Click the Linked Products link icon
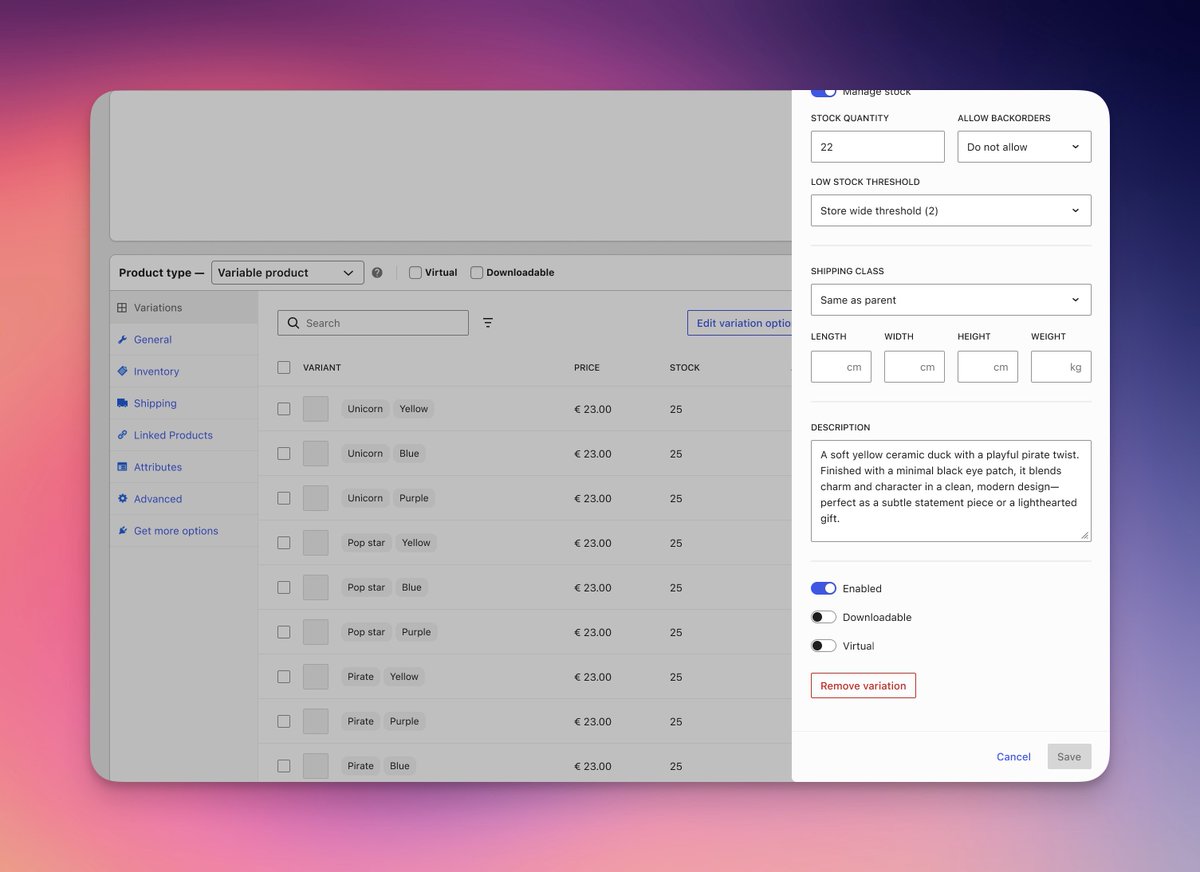The image size is (1200, 872). [122, 435]
